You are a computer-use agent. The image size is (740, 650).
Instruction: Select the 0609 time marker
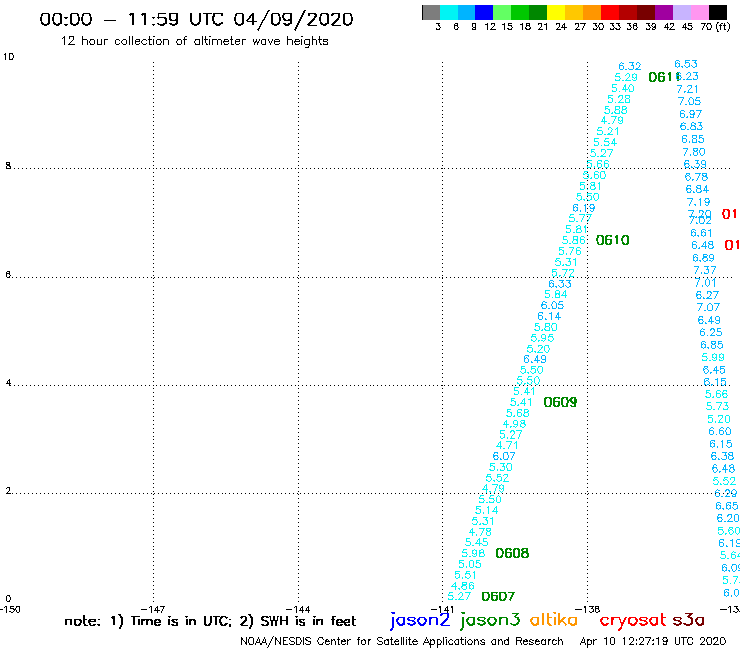(560, 402)
